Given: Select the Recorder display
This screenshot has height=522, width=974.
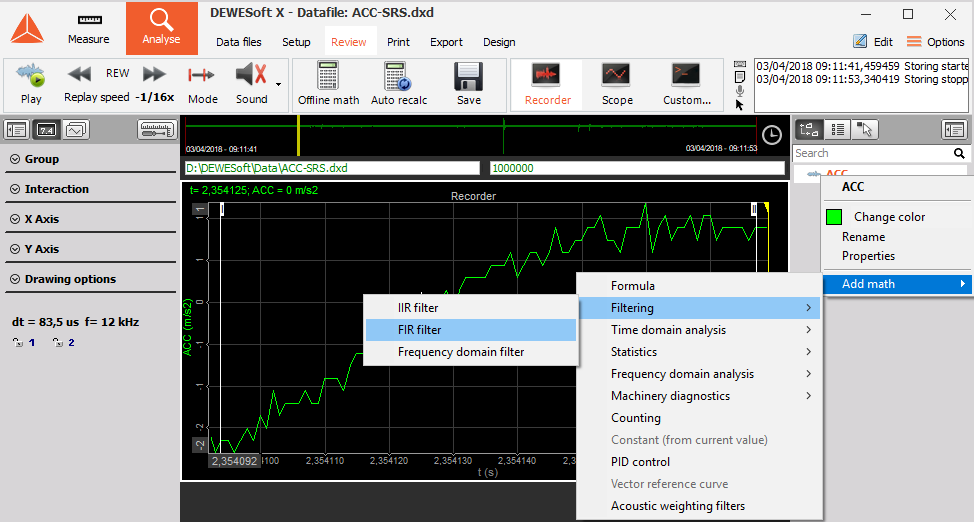Looking at the screenshot, I should pyautogui.click(x=547, y=84).
